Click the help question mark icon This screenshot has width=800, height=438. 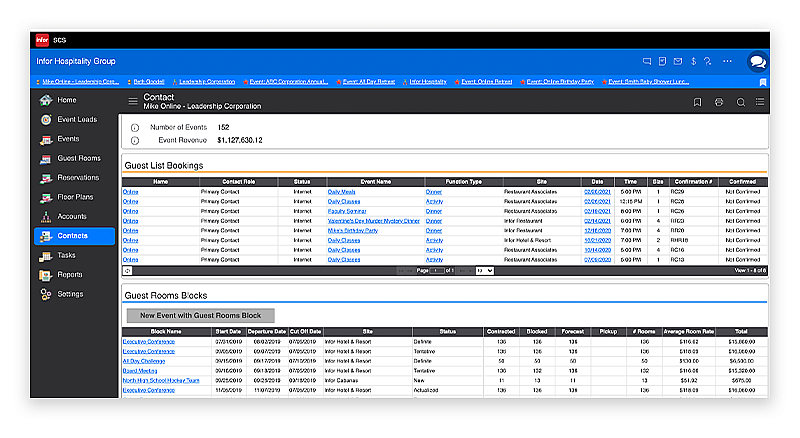click(708, 61)
